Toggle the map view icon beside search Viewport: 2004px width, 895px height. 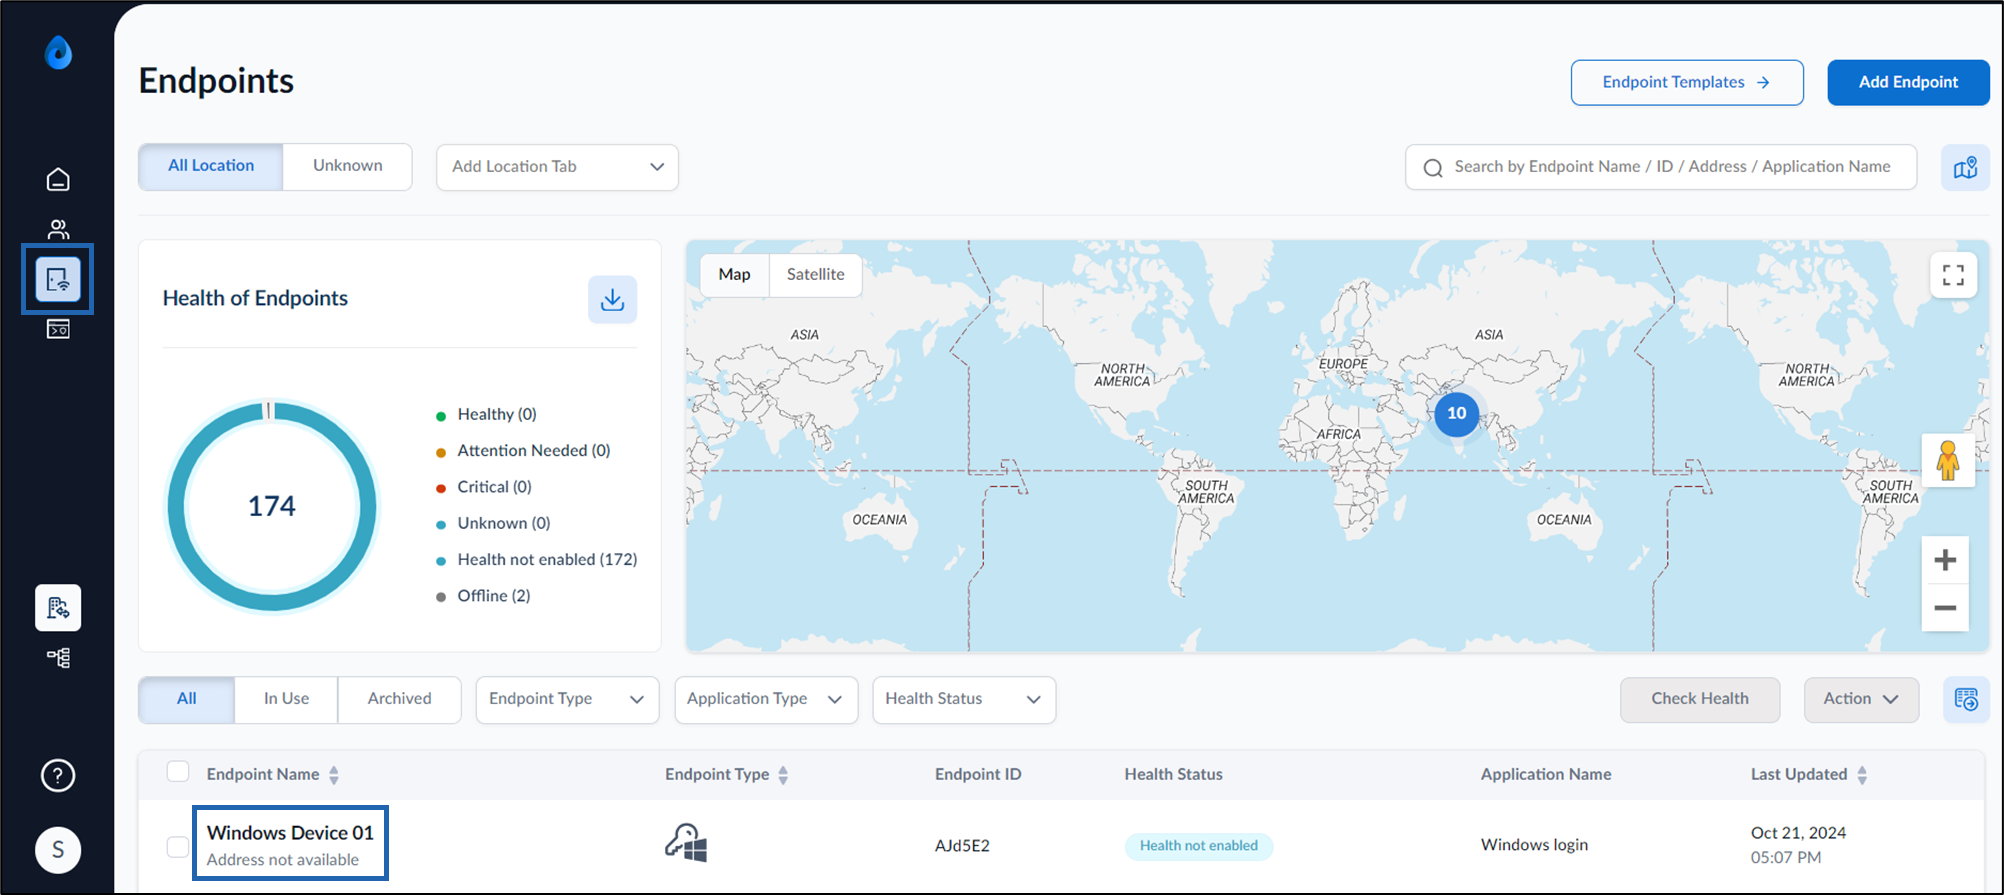click(x=1965, y=167)
